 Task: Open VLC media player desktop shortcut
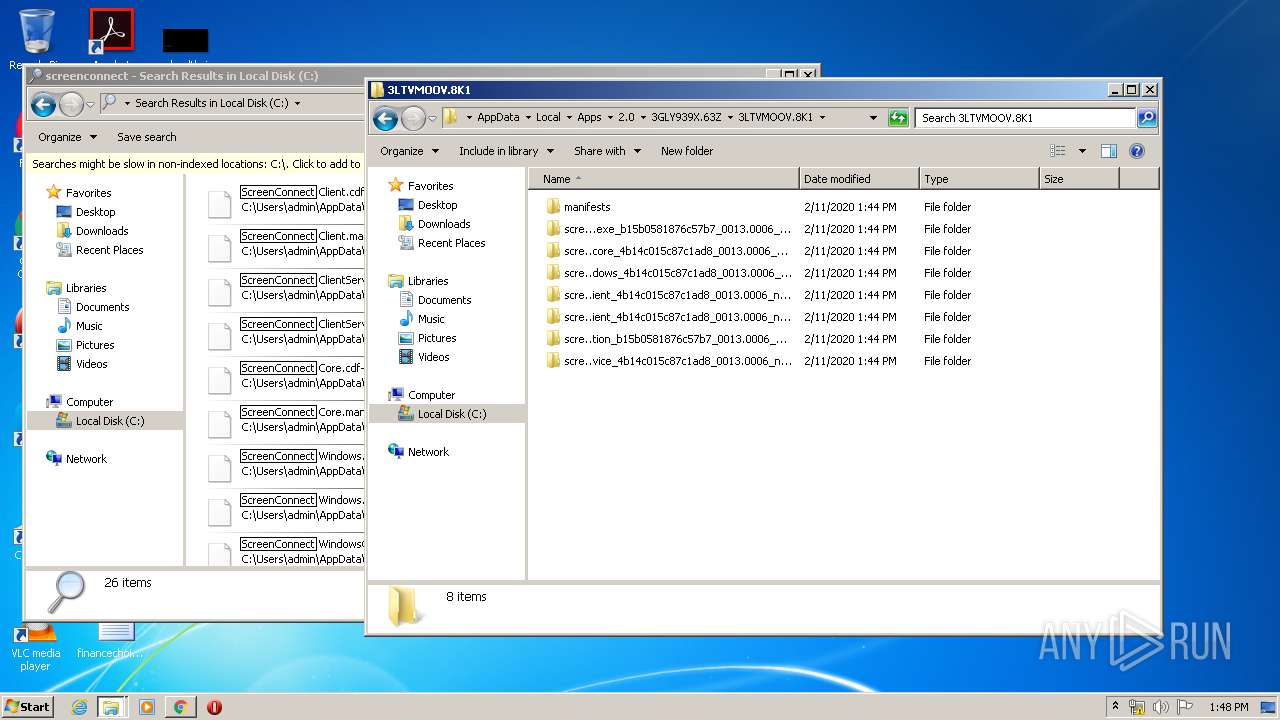pyautogui.click(x=36, y=646)
